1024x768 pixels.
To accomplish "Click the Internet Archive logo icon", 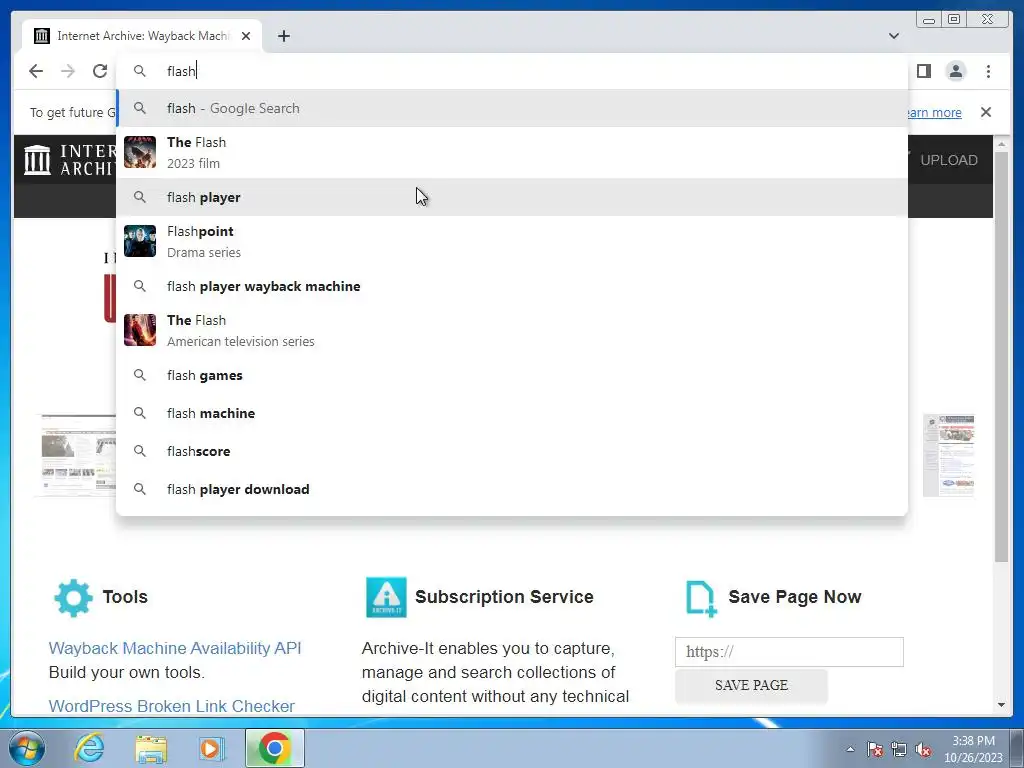I will pyautogui.click(x=37, y=160).
